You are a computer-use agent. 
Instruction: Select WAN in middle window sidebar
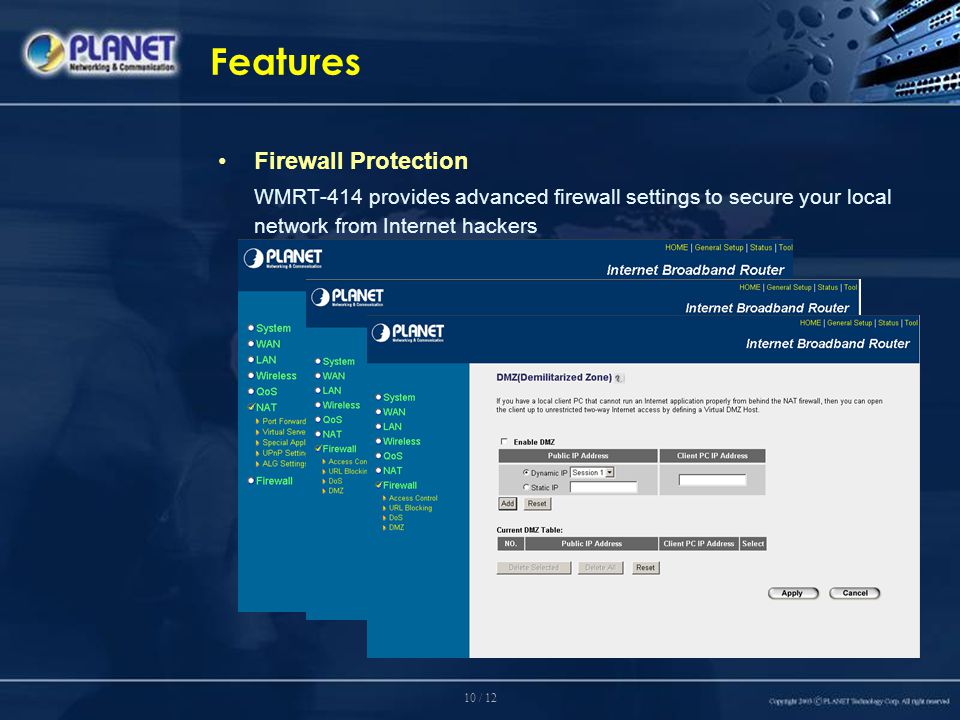pyautogui.click(x=334, y=376)
